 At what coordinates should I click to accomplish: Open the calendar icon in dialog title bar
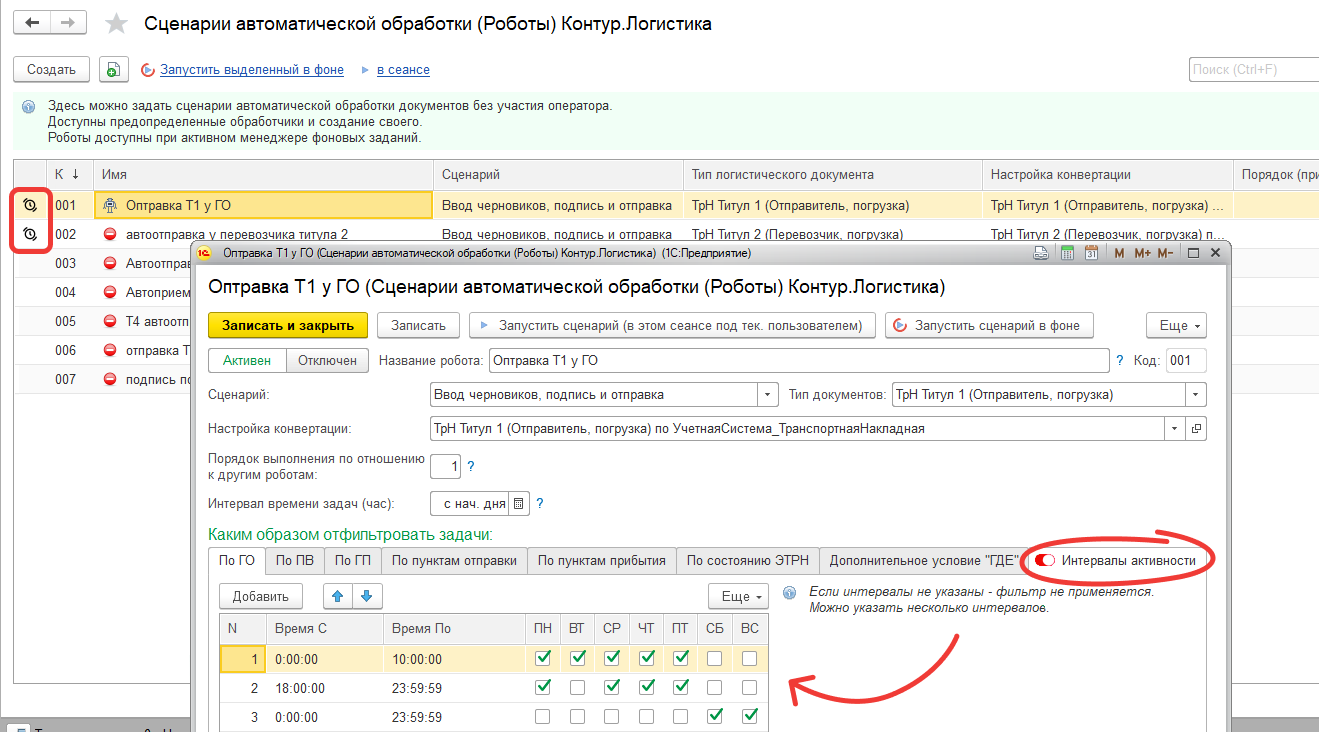(1091, 253)
